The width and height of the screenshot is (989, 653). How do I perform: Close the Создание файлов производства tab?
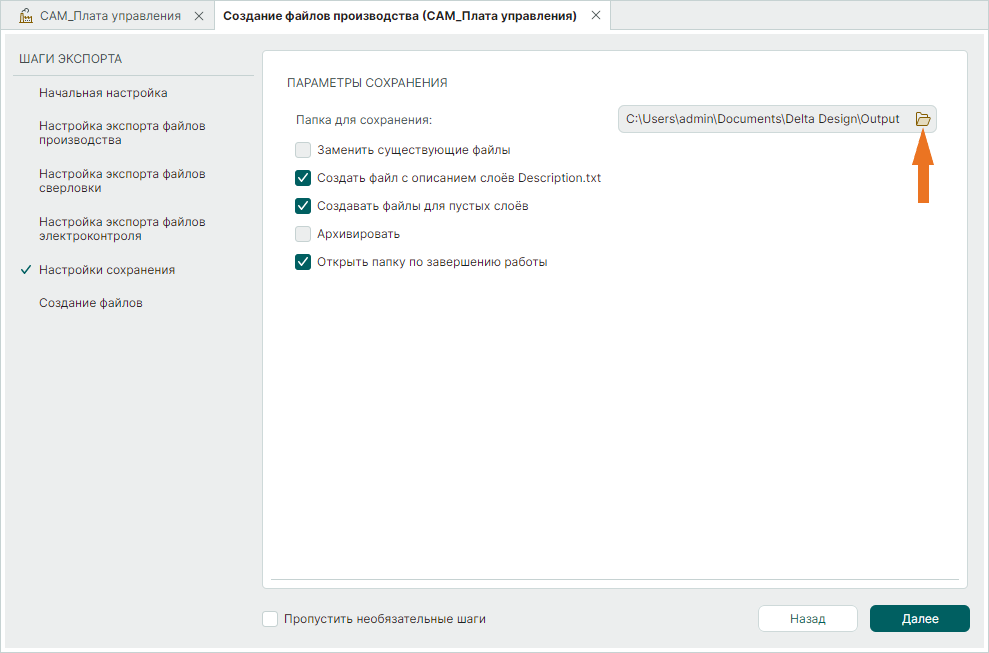click(596, 16)
